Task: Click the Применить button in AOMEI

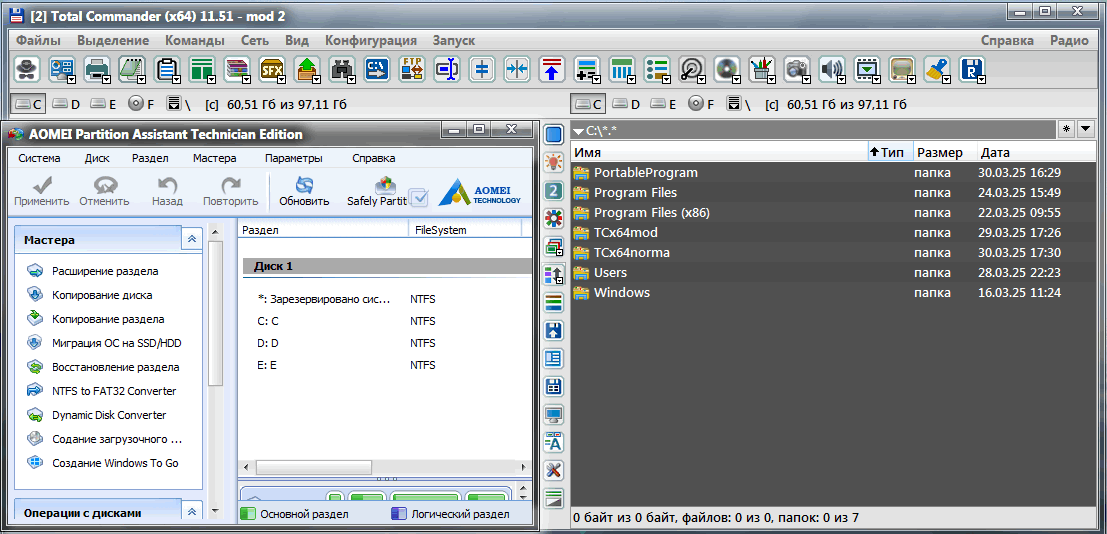Action: 42,191
